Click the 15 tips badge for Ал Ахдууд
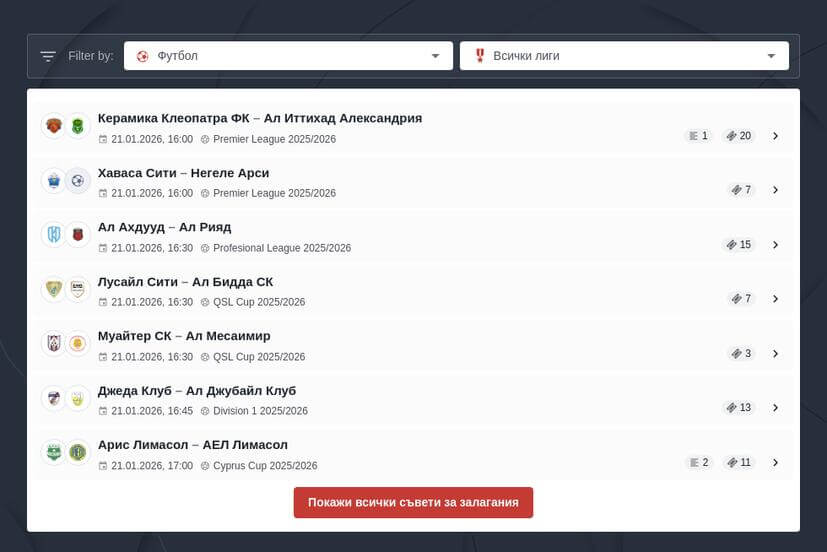The width and height of the screenshot is (827, 552). (x=739, y=244)
